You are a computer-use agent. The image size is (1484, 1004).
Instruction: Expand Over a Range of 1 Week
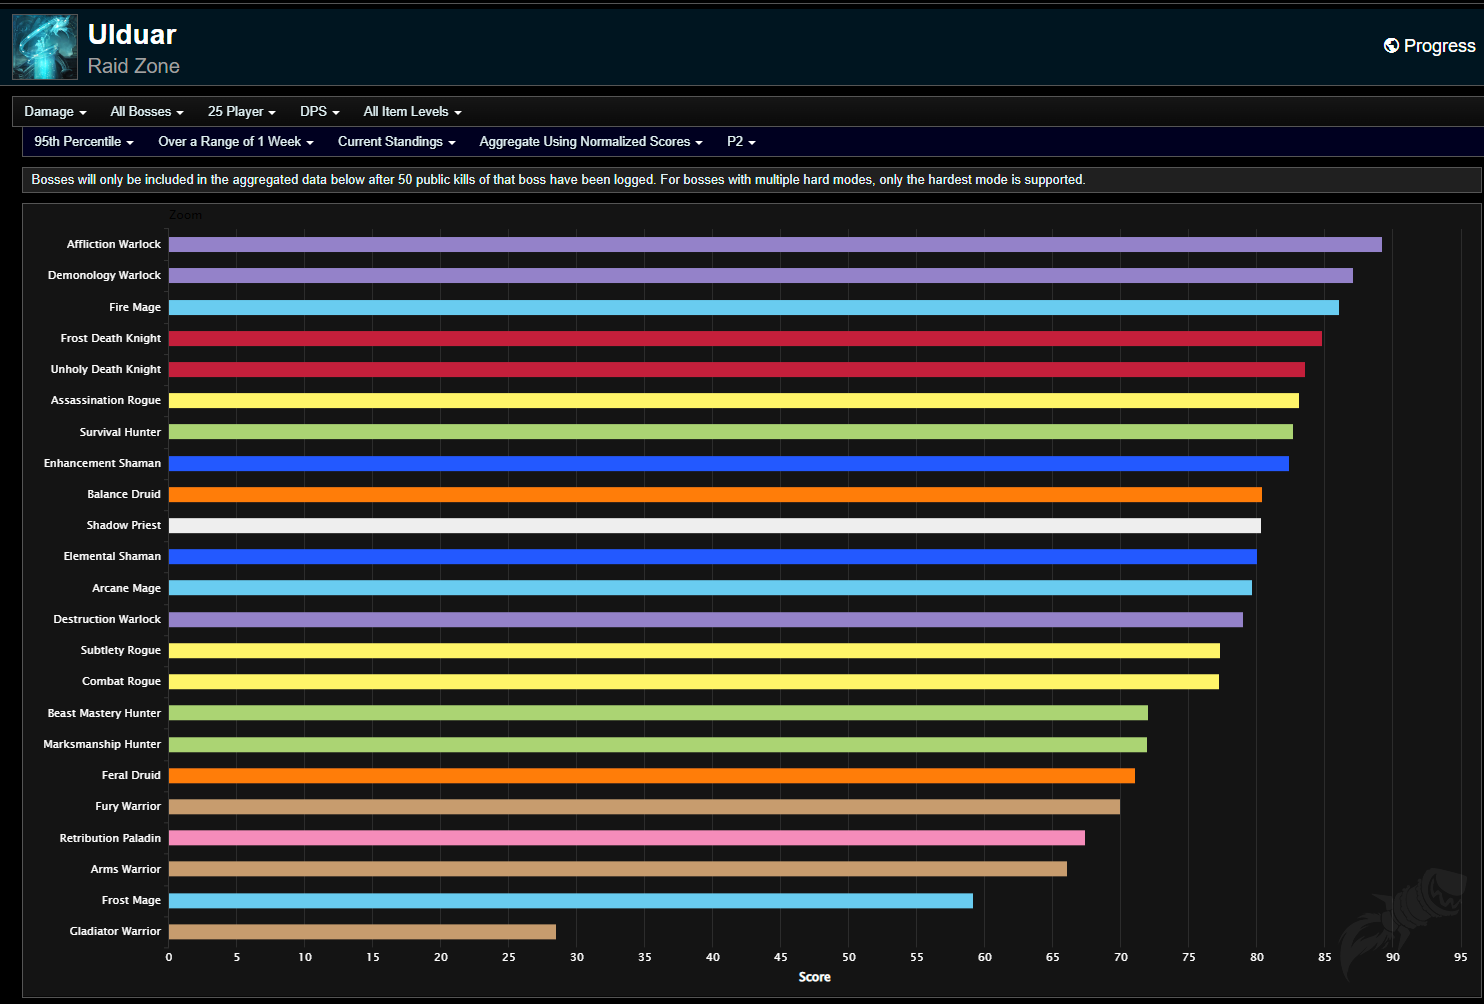pyautogui.click(x=236, y=142)
